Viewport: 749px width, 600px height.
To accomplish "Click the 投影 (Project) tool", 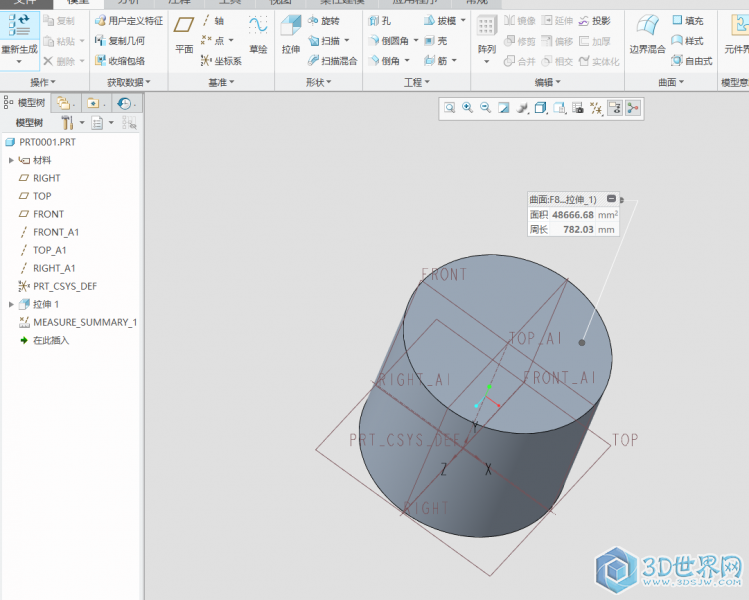I will [x=595, y=21].
